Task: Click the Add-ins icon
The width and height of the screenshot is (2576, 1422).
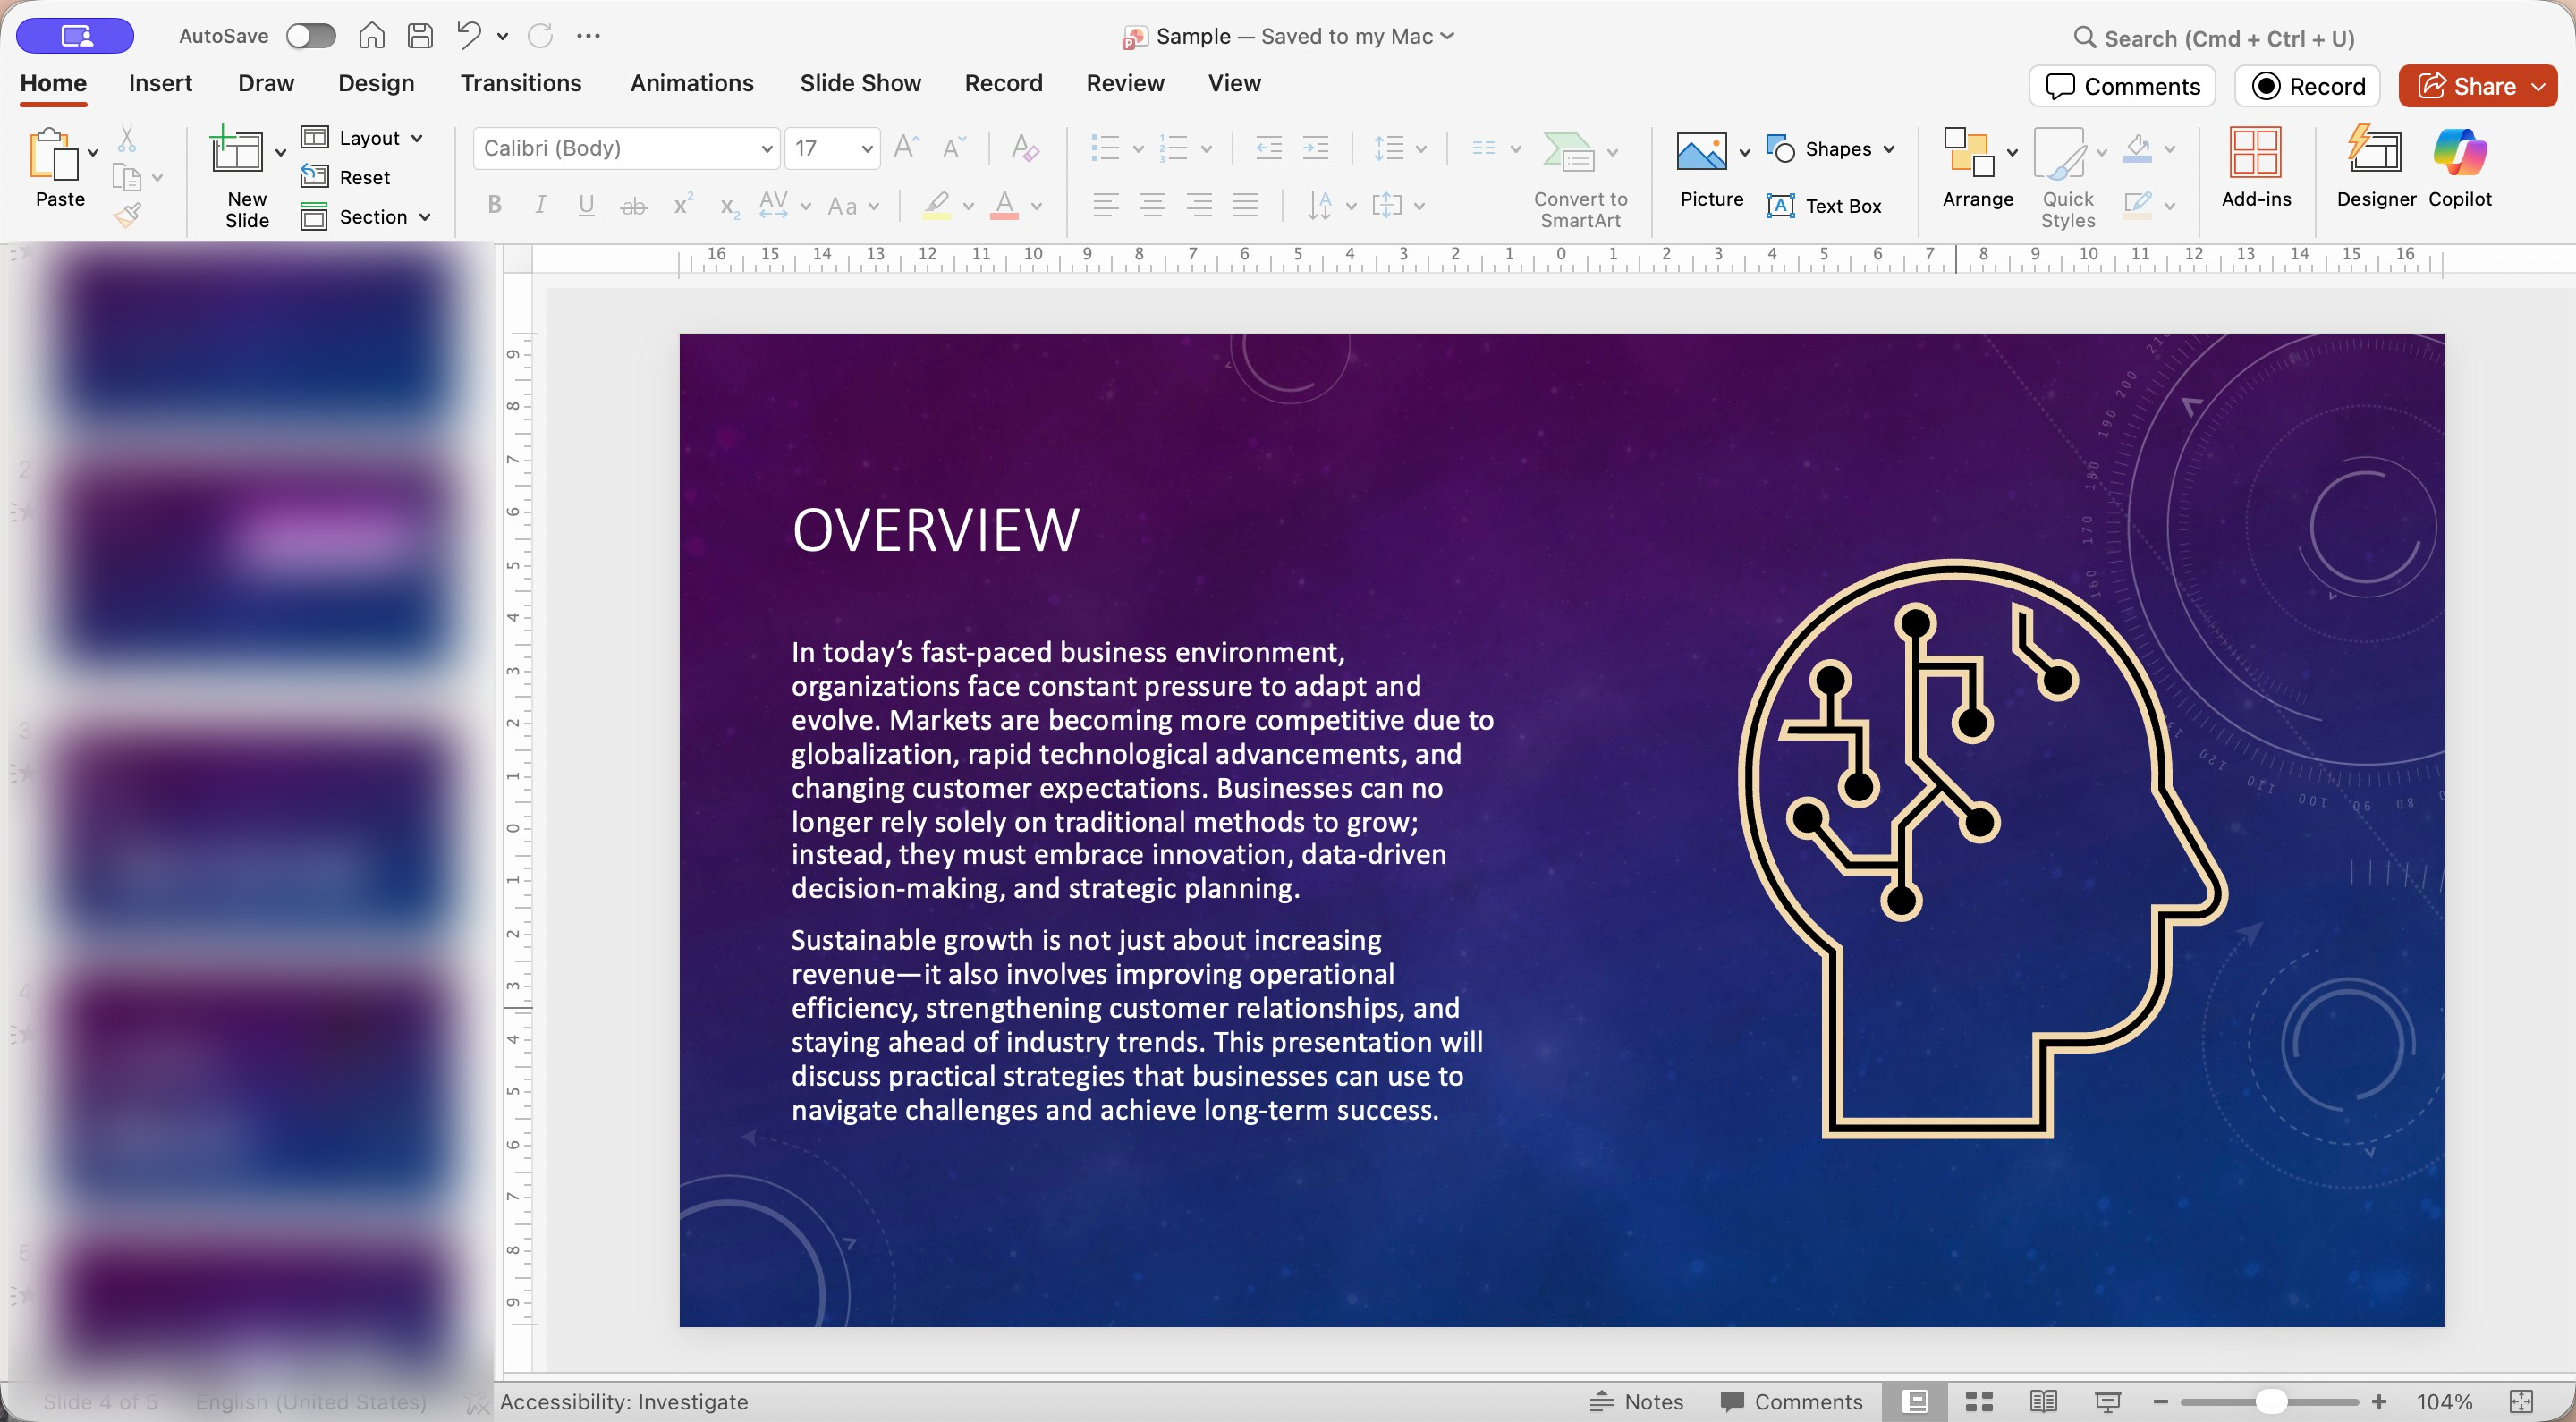Action: point(2255,152)
